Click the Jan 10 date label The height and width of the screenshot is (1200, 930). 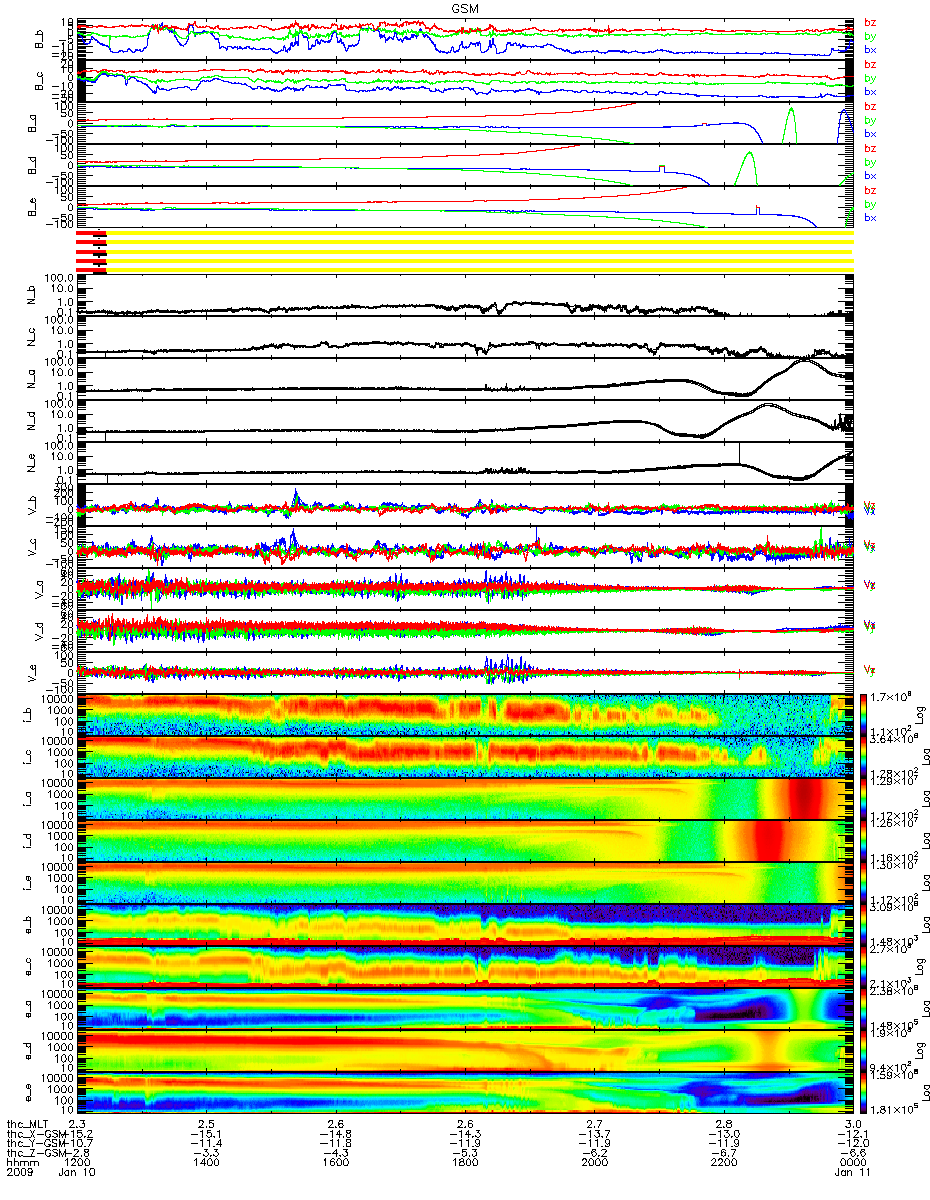click(x=77, y=1171)
